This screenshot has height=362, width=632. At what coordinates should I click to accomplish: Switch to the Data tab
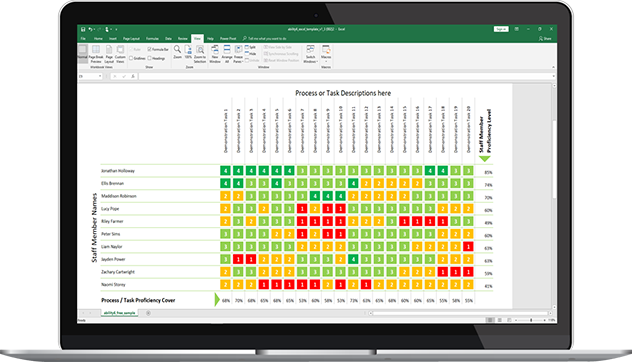[168, 39]
